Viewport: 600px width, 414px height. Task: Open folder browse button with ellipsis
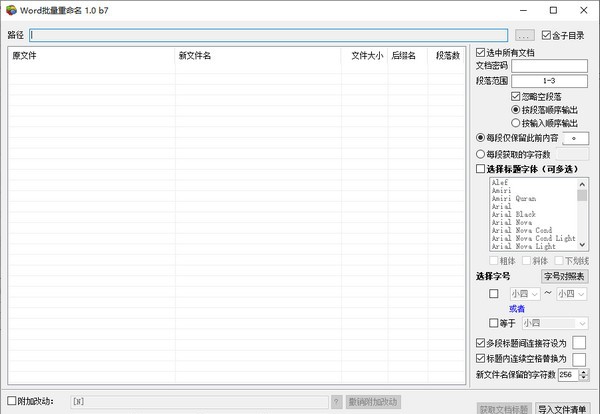[525, 35]
